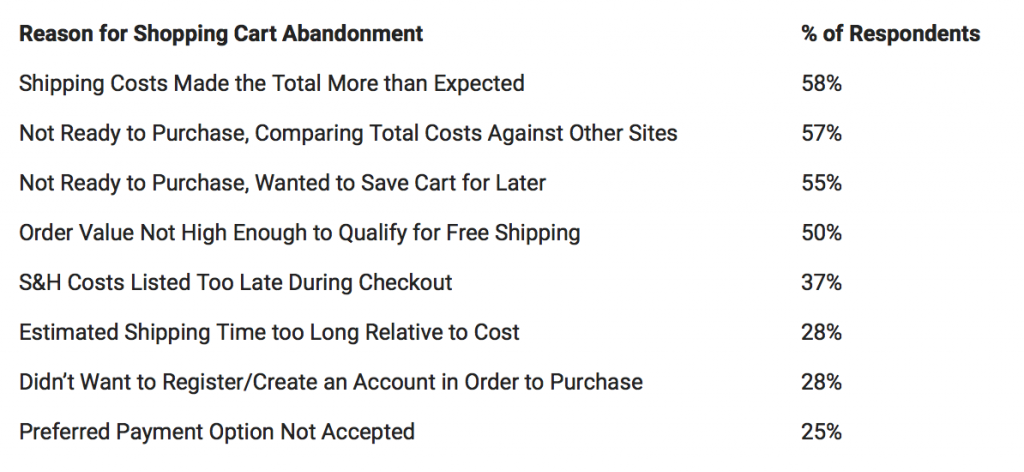Select 'Estimated Shipping Time too Long' row text
The width and height of the screenshot is (1024, 472).
(269, 332)
